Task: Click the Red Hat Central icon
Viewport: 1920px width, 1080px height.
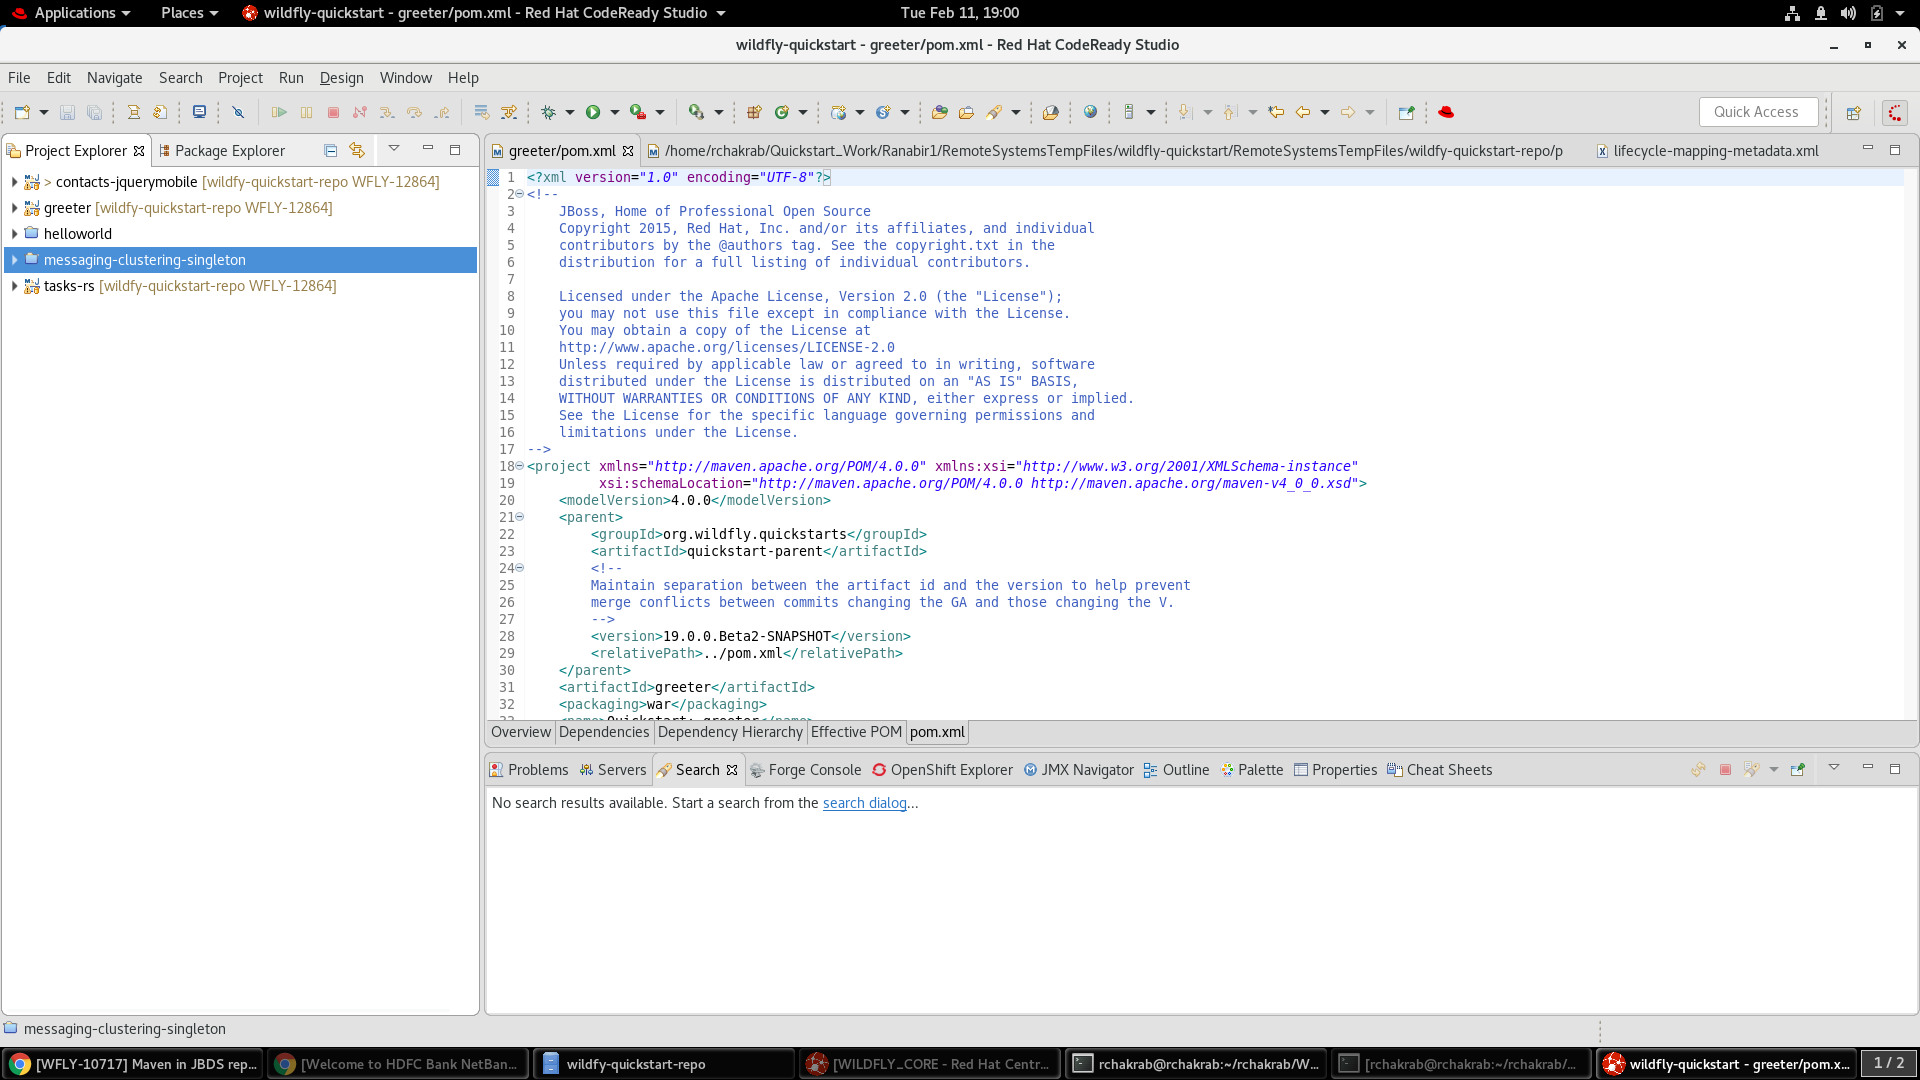Action: (1446, 112)
